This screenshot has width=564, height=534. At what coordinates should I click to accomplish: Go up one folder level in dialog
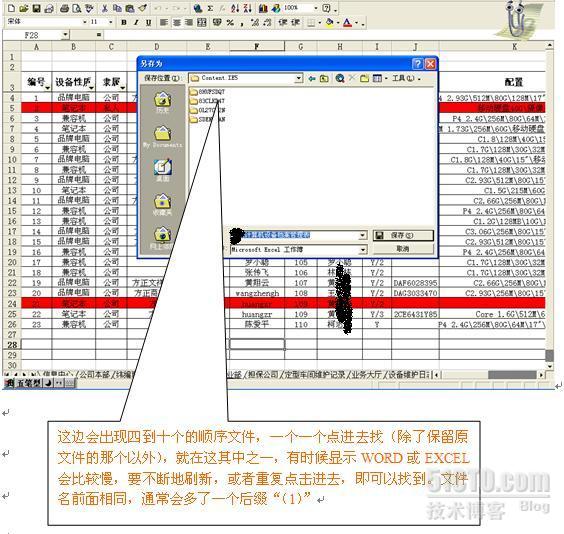324,78
